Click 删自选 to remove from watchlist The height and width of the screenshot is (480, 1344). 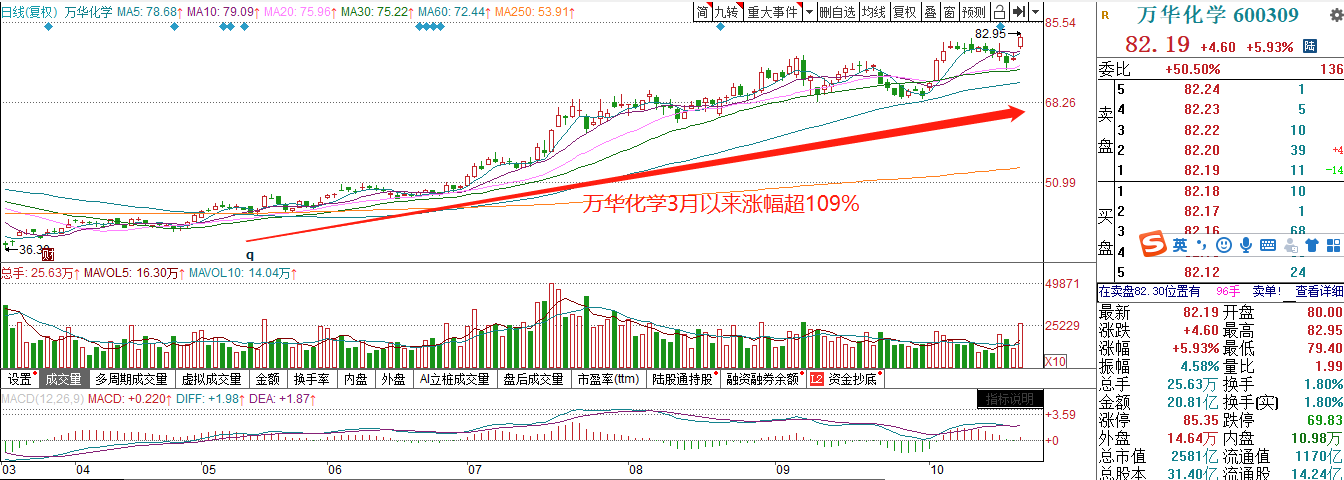pos(837,12)
